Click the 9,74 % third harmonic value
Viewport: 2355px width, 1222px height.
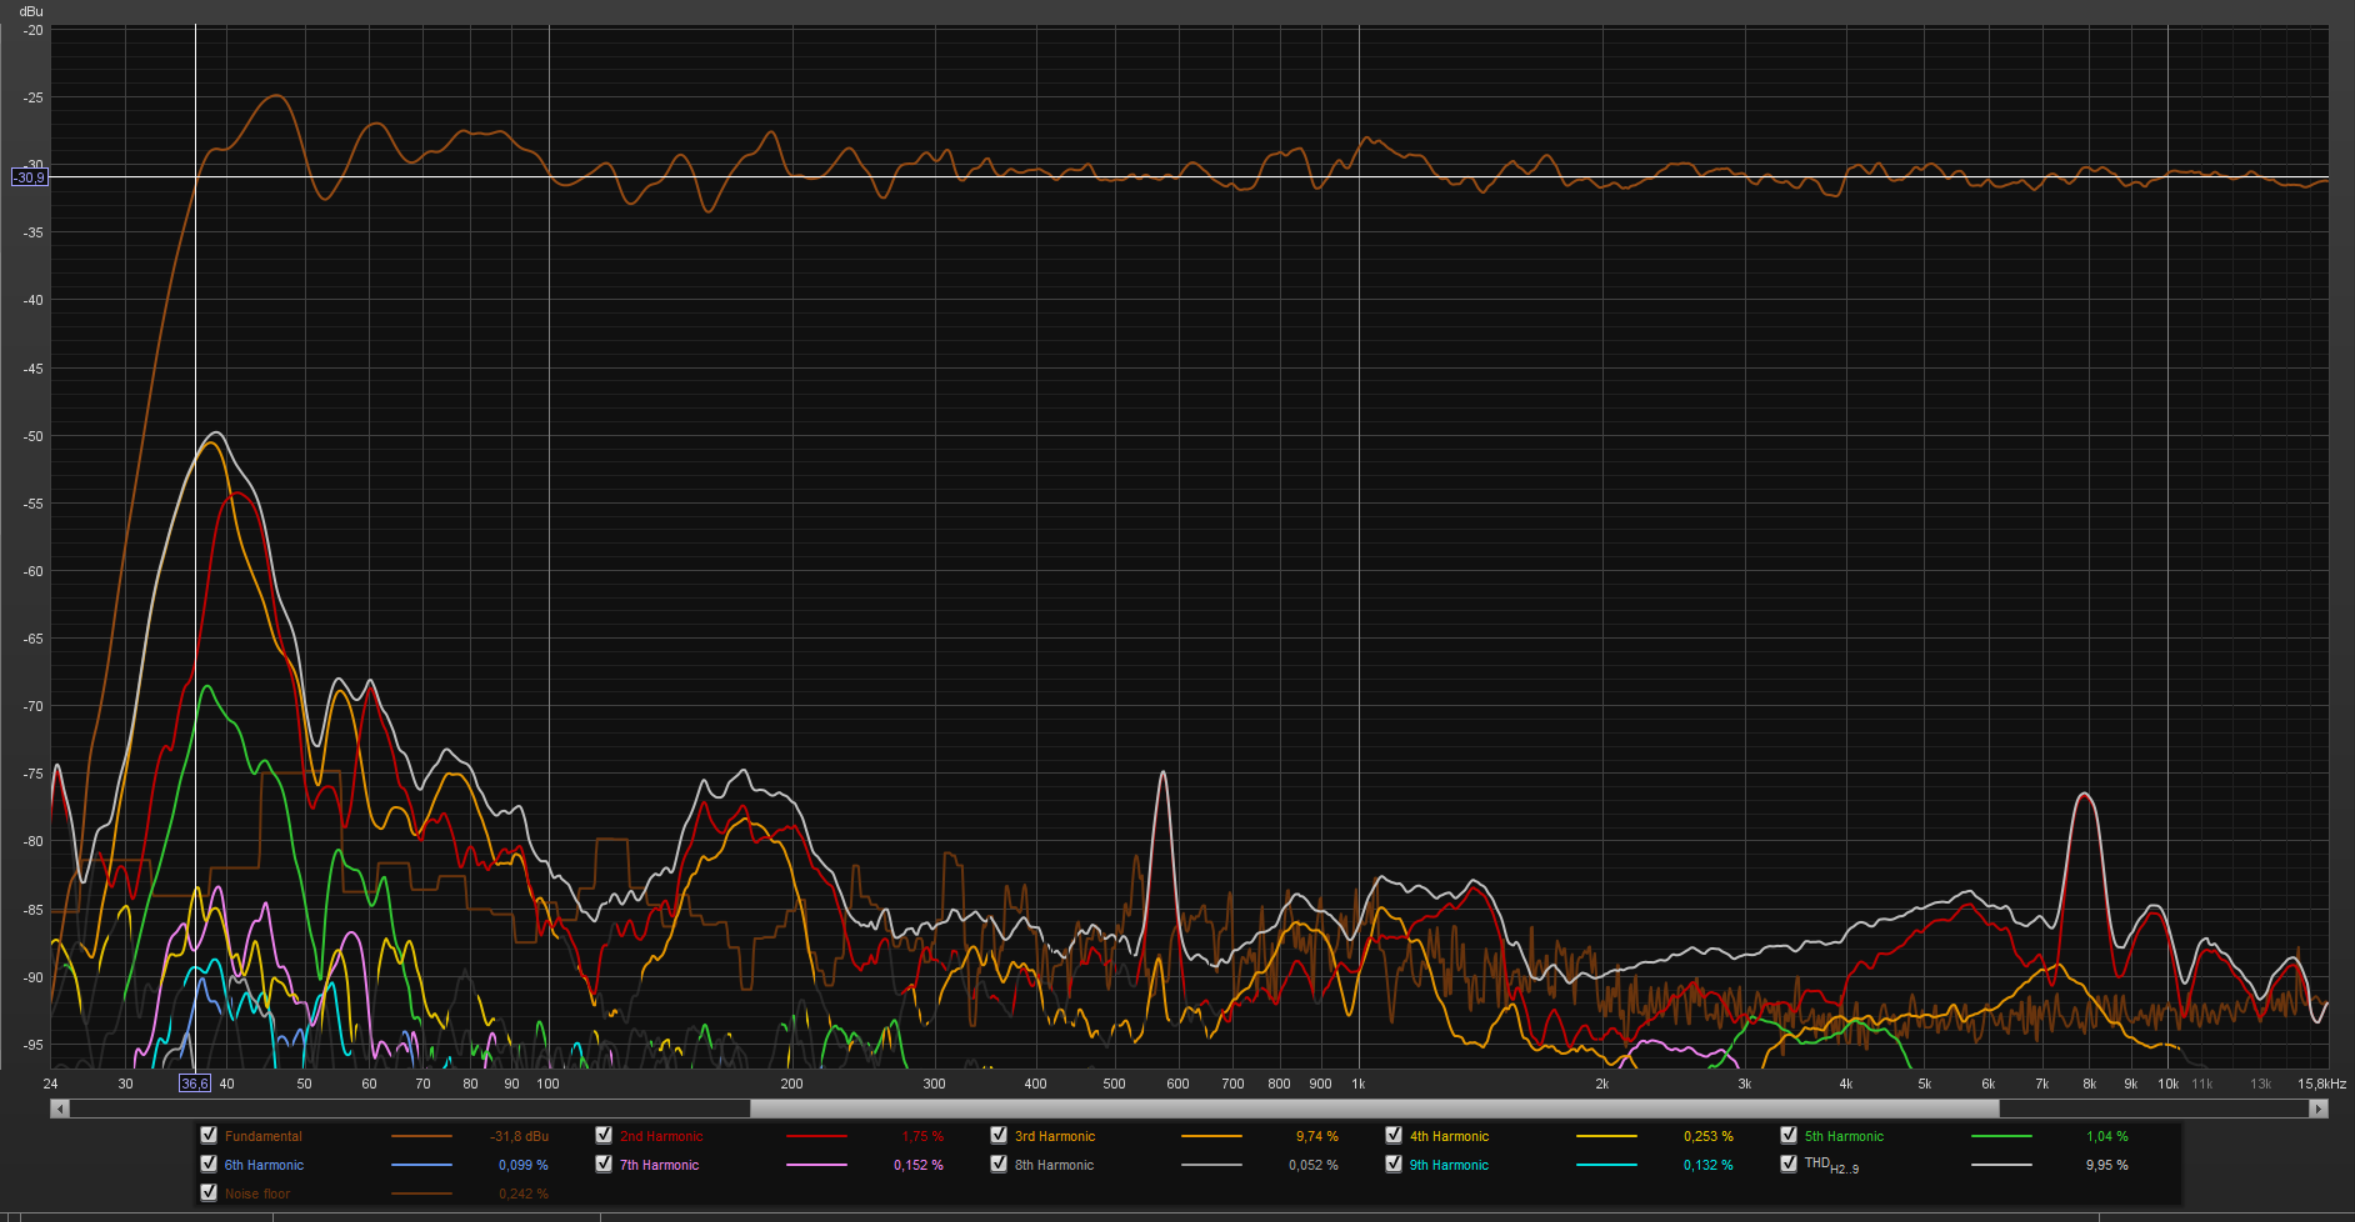pyautogui.click(x=1317, y=1137)
